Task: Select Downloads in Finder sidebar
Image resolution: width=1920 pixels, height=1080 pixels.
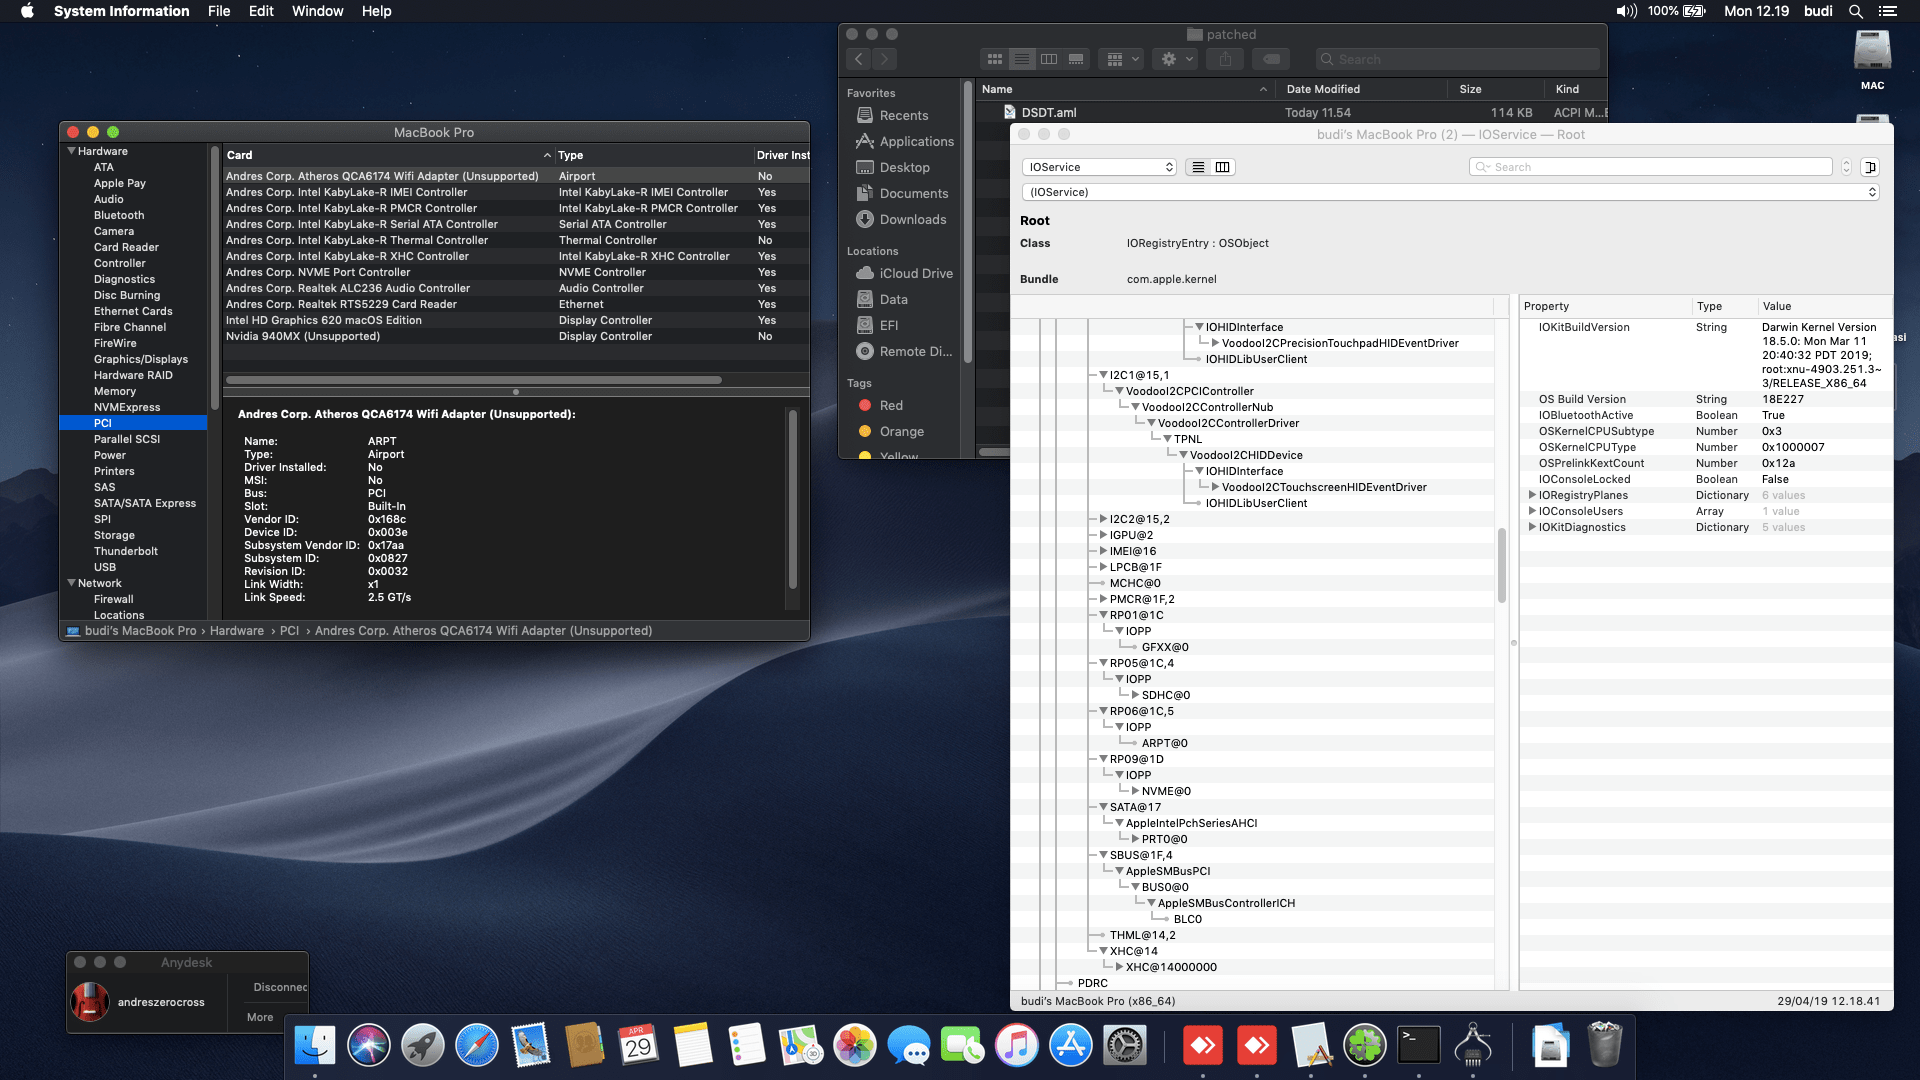Action: [912, 219]
